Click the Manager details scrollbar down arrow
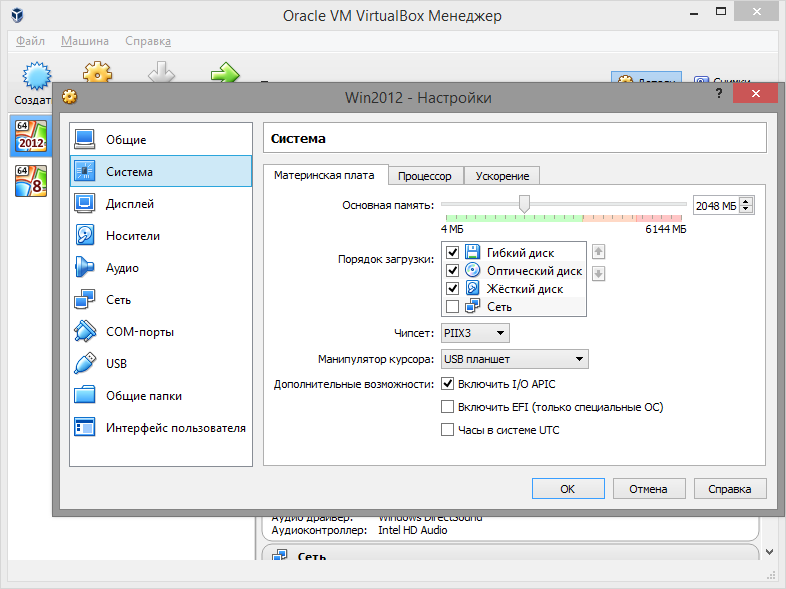The width and height of the screenshot is (786, 589). coord(769,552)
